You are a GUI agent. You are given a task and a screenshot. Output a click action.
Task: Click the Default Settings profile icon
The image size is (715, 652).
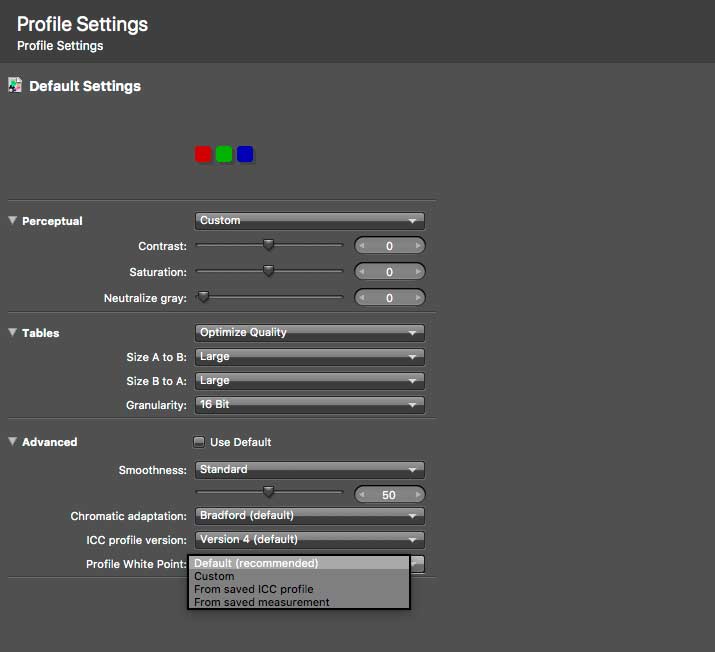(15, 85)
